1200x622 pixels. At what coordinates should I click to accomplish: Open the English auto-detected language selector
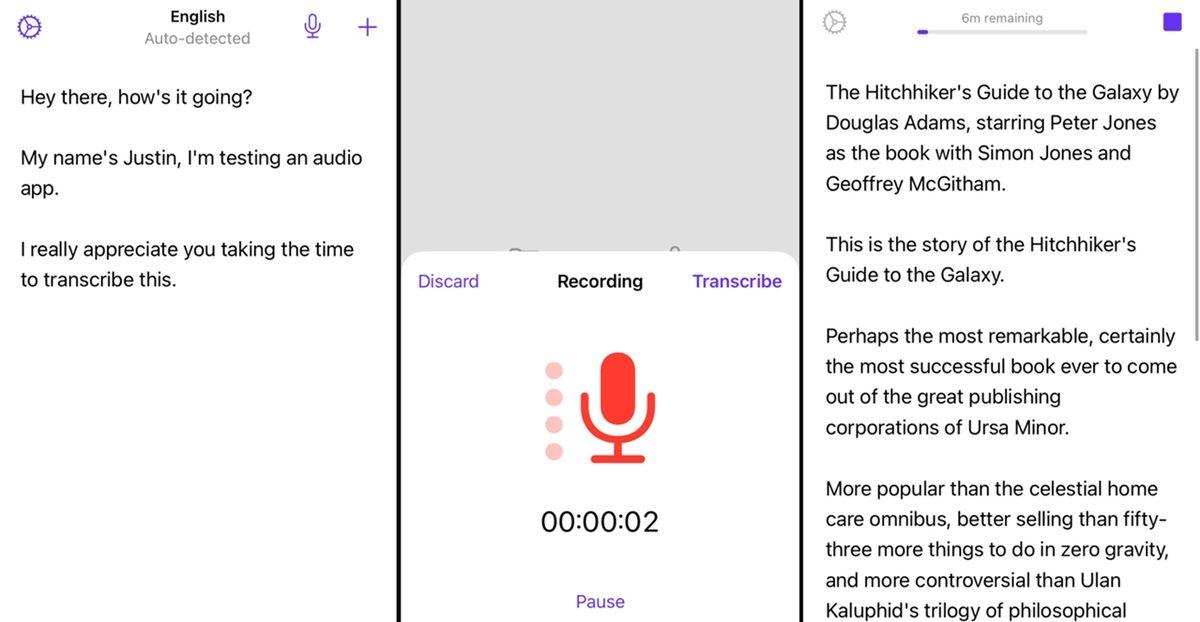(197, 27)
